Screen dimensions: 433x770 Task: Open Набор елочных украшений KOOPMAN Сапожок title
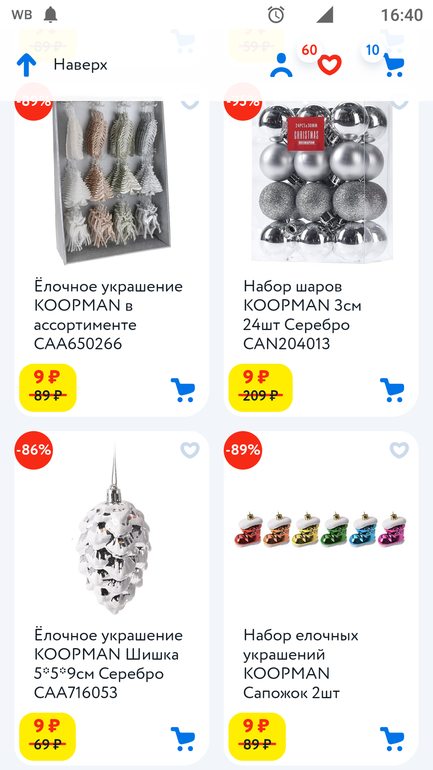coord(301,664)
